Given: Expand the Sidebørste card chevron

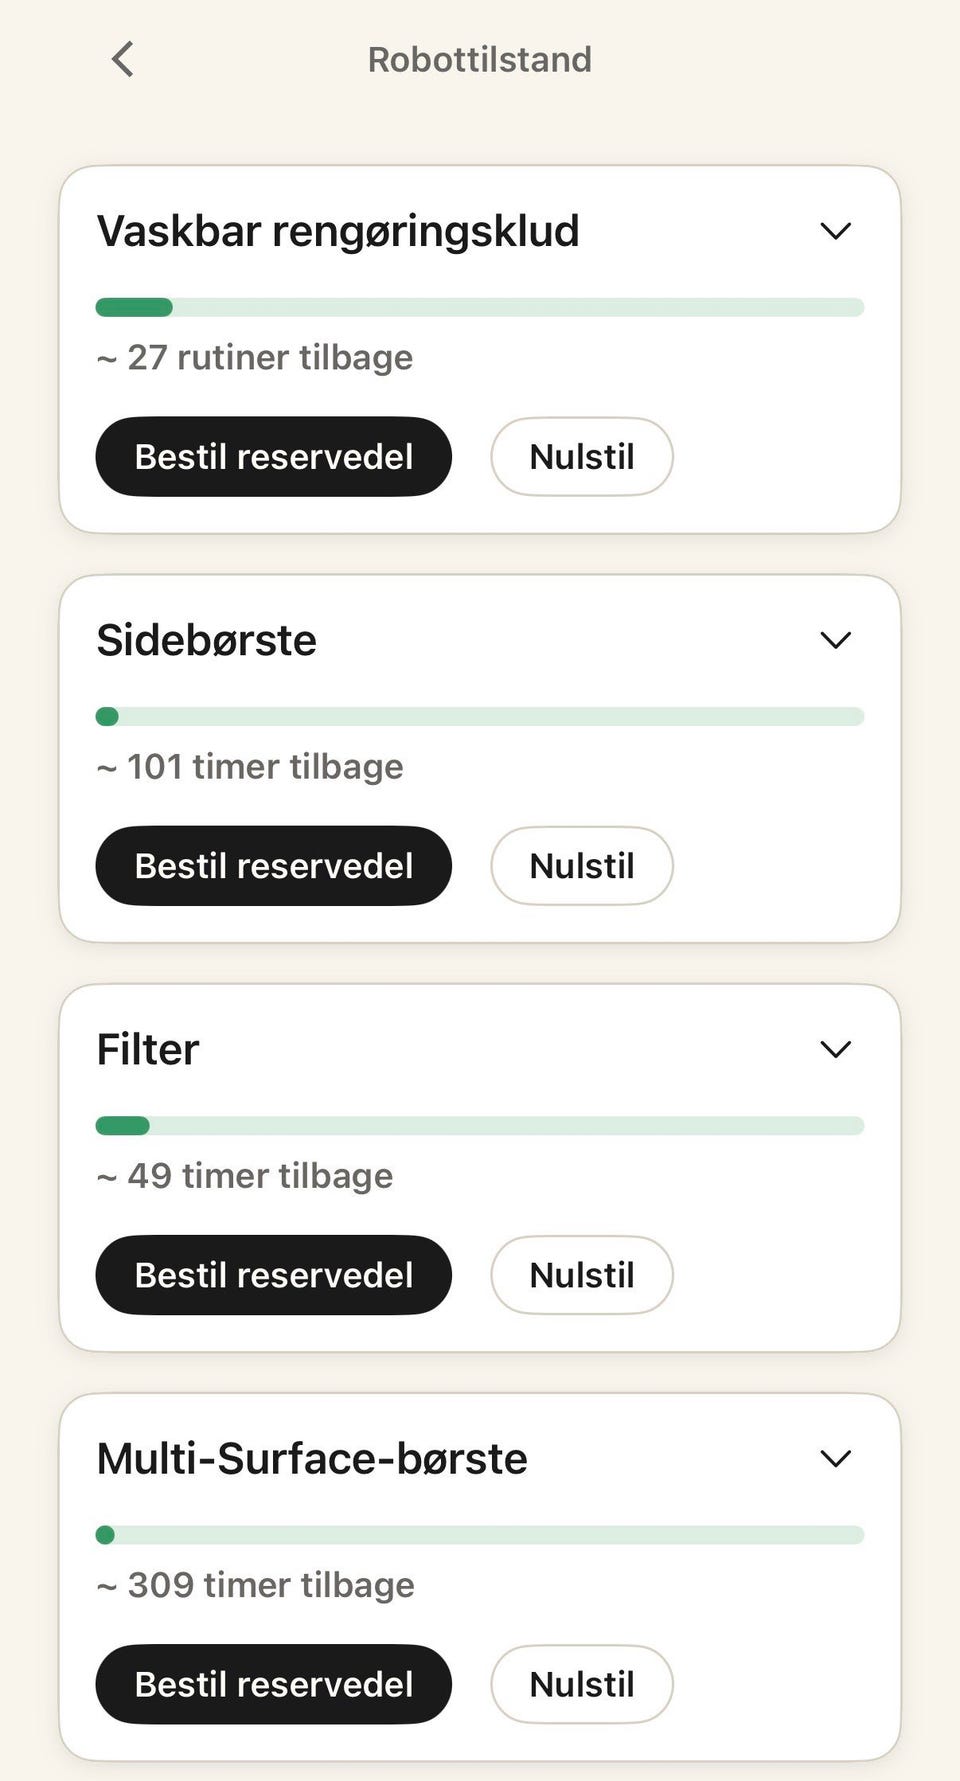Looking at the screenshot, I should [x=835, y=640].
